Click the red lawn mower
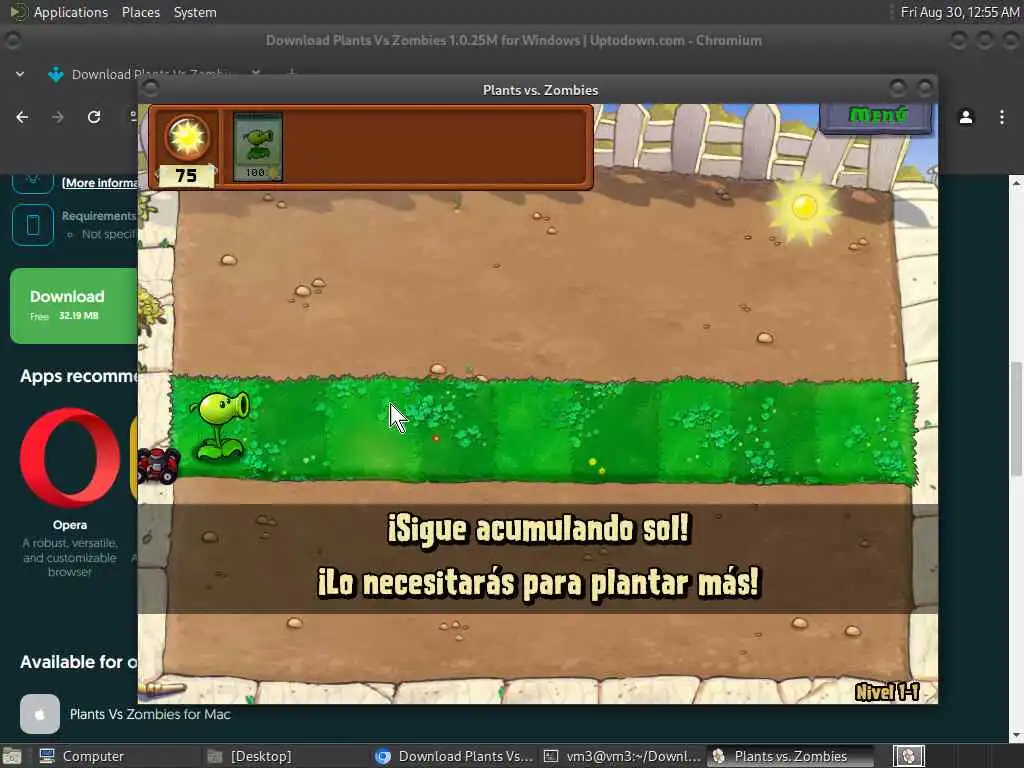Image resolution: width=1024 pixels, height=768 pixels. point(157,464)
